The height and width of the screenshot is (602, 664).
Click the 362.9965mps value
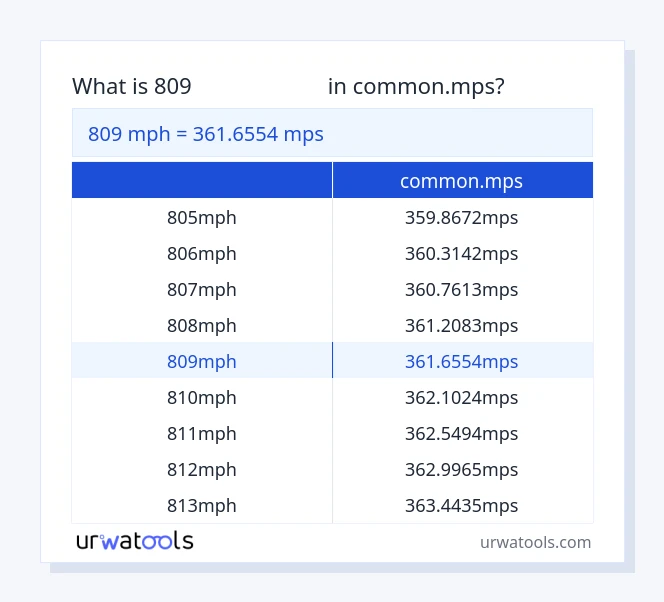[461, 469]
